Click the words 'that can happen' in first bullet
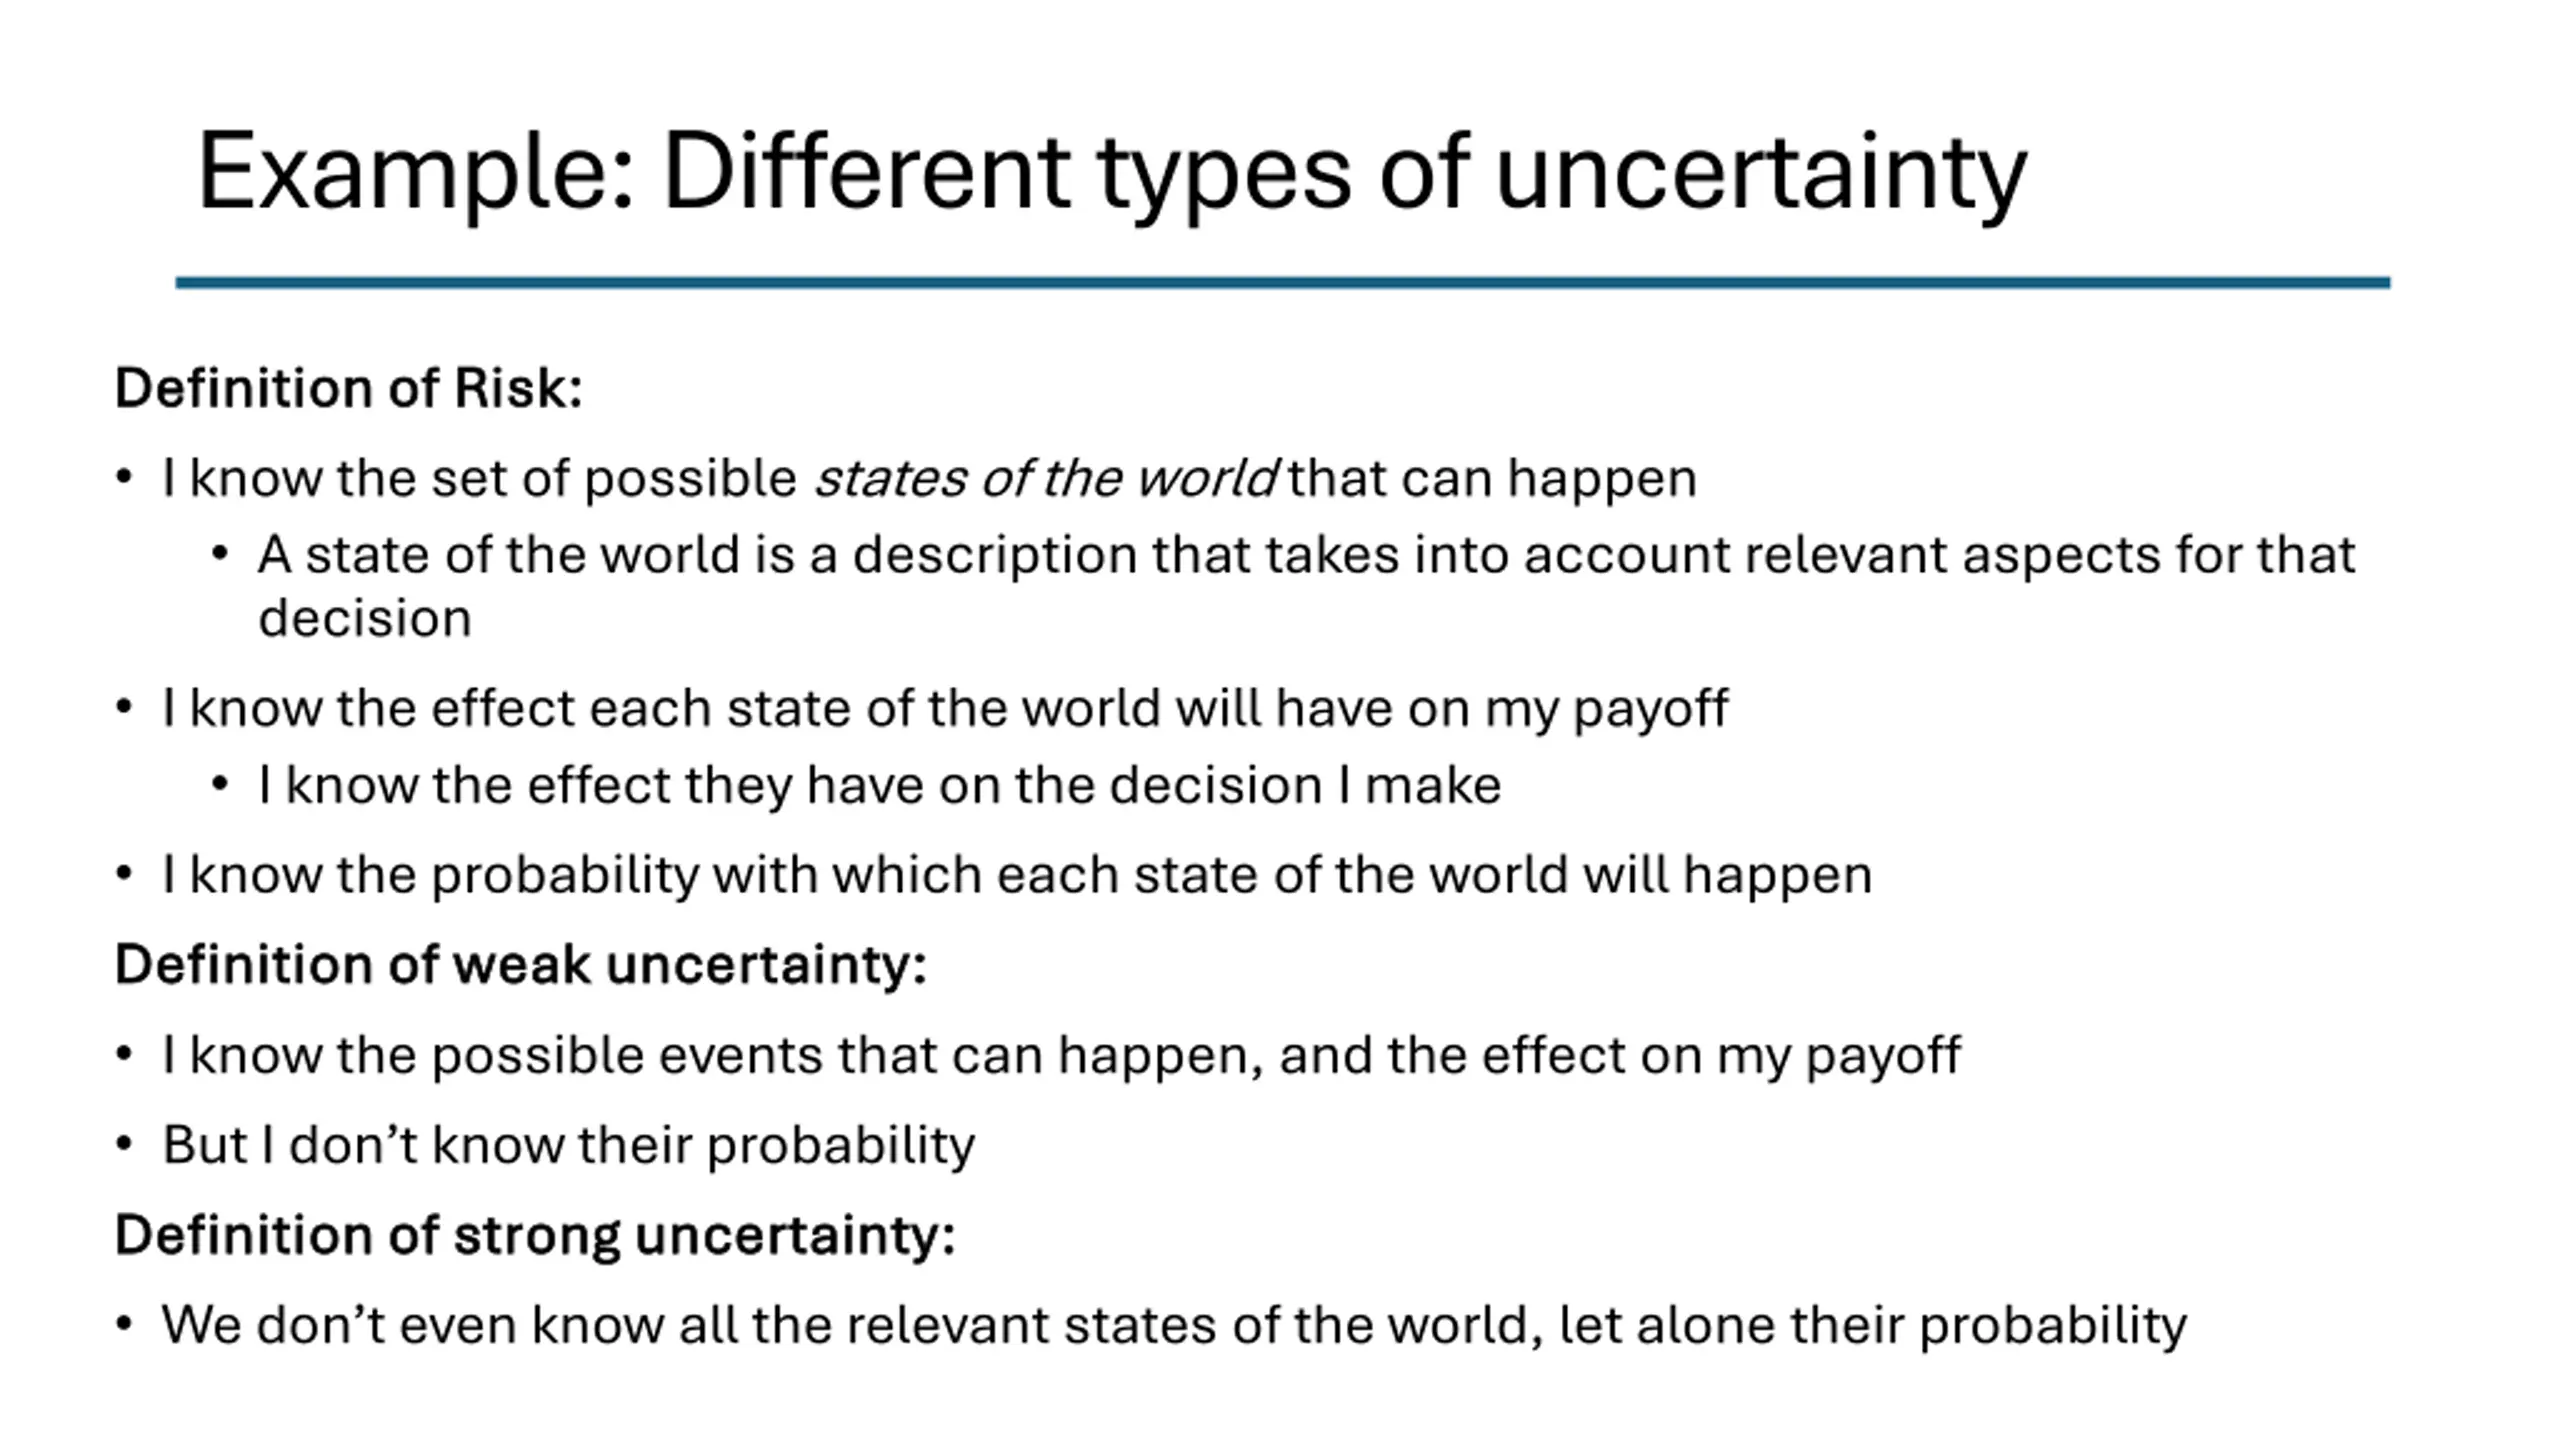Viewport: 2560px width, 1440px height. (1493, 478)
